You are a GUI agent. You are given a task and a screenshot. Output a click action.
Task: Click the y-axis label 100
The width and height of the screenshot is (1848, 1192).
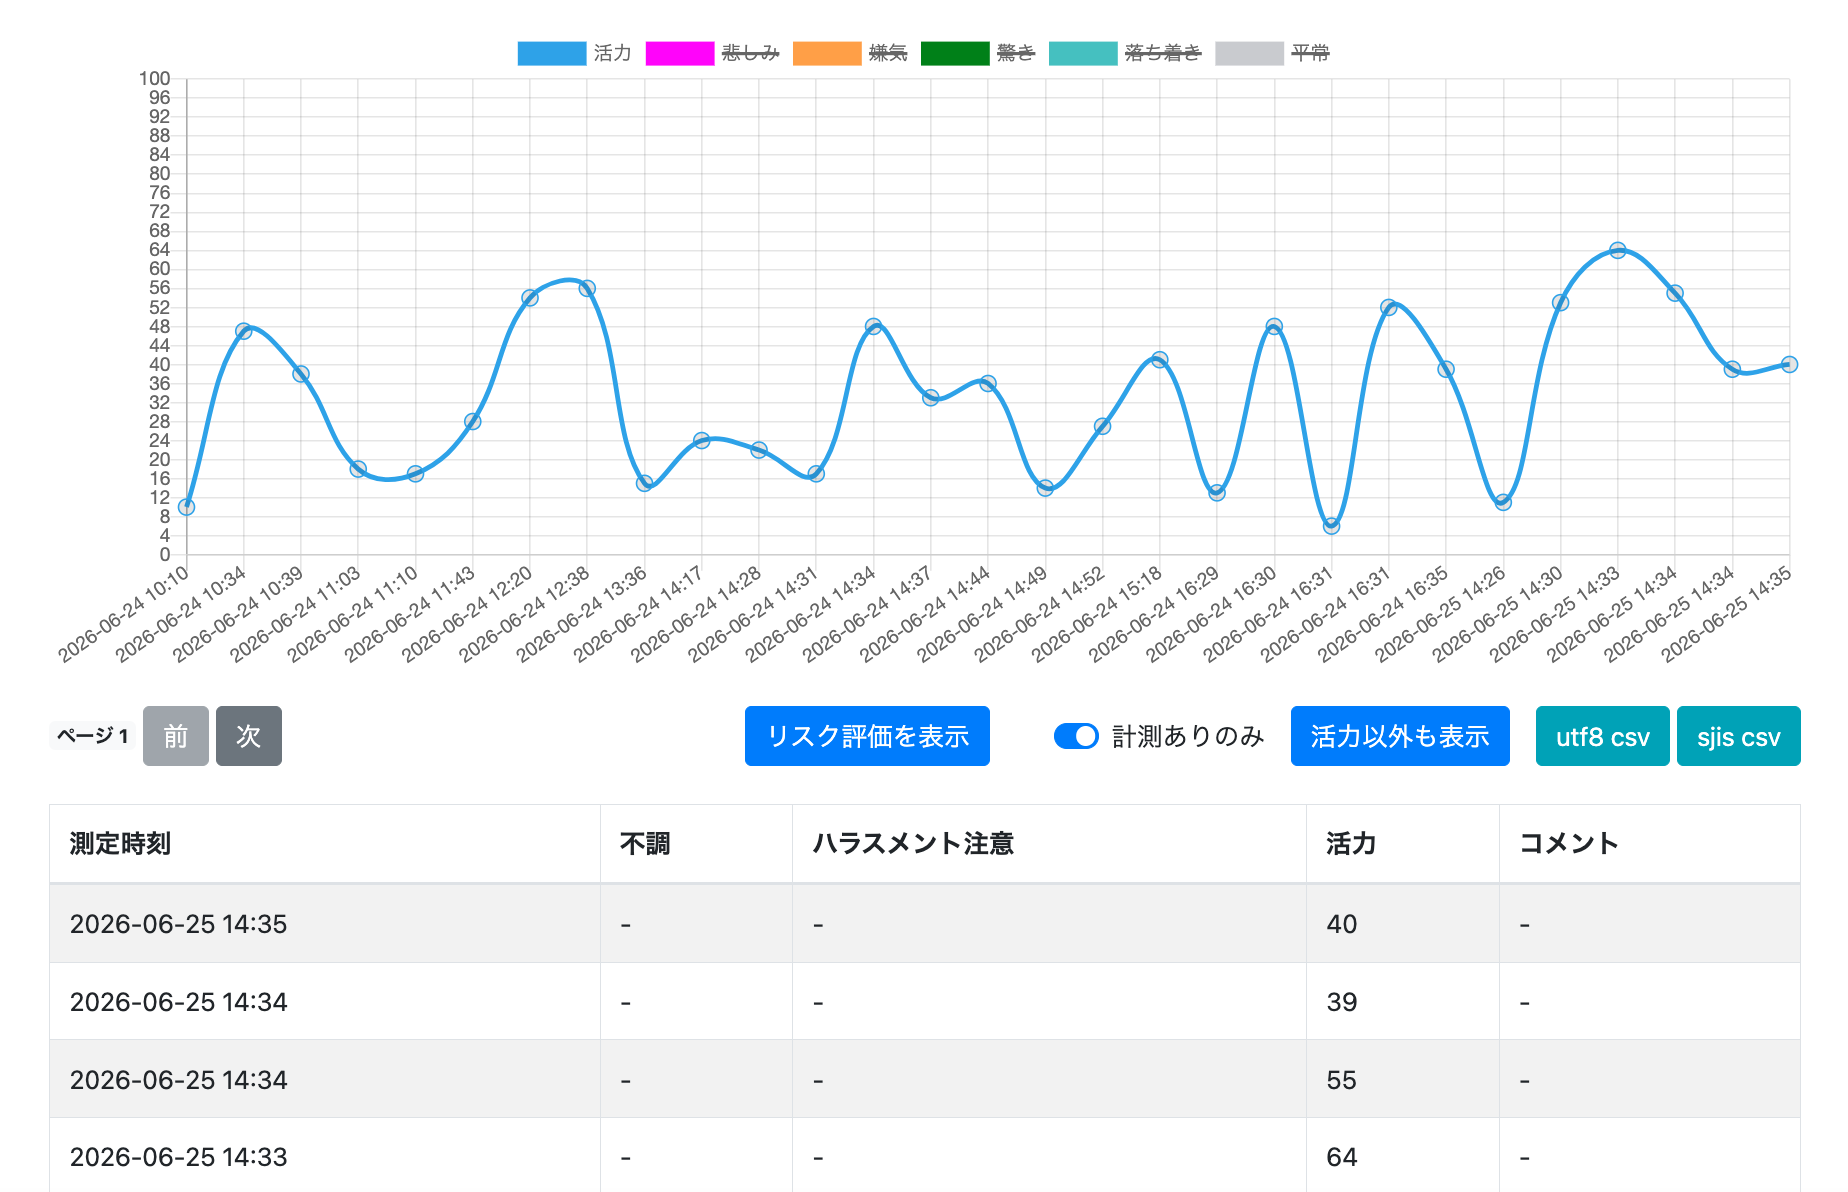[155, 79]
